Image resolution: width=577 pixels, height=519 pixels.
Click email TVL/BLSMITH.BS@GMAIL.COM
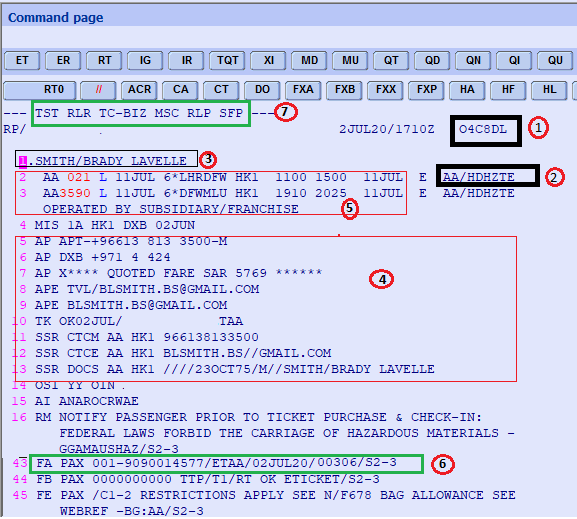tap(163, 289)
